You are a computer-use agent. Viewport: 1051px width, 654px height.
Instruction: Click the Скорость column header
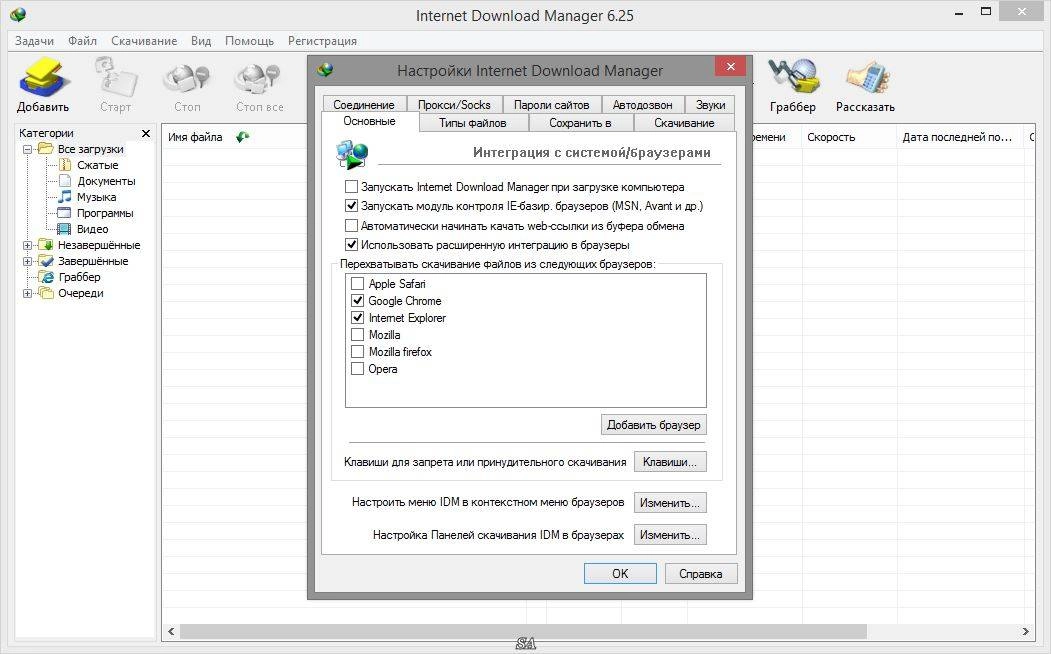pyautogui.click(x=849, y=137)
